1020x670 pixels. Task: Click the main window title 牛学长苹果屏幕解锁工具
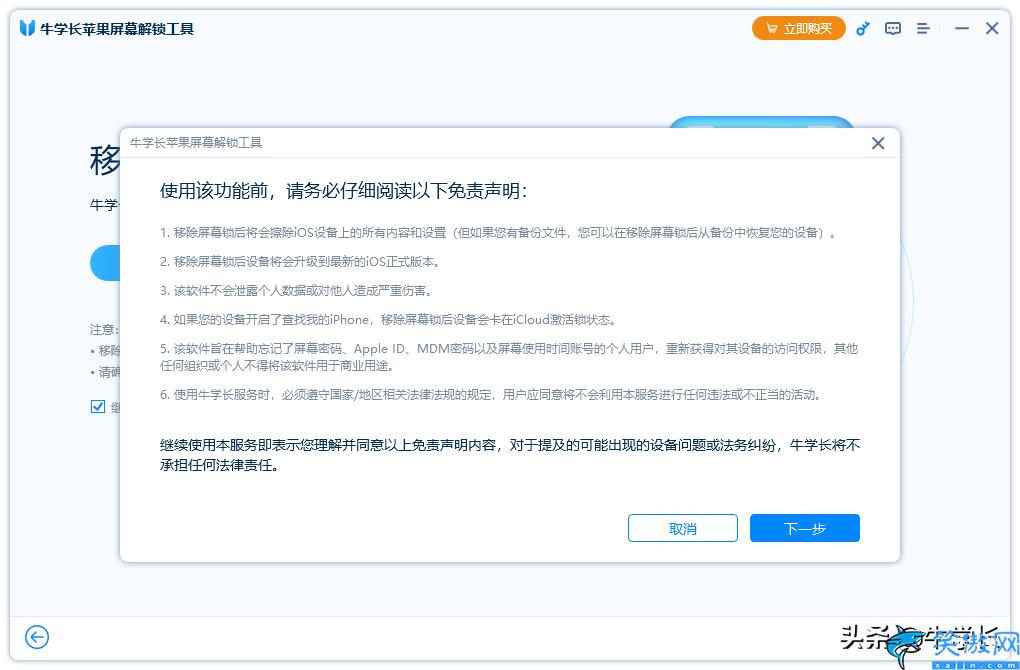point(117,29)
